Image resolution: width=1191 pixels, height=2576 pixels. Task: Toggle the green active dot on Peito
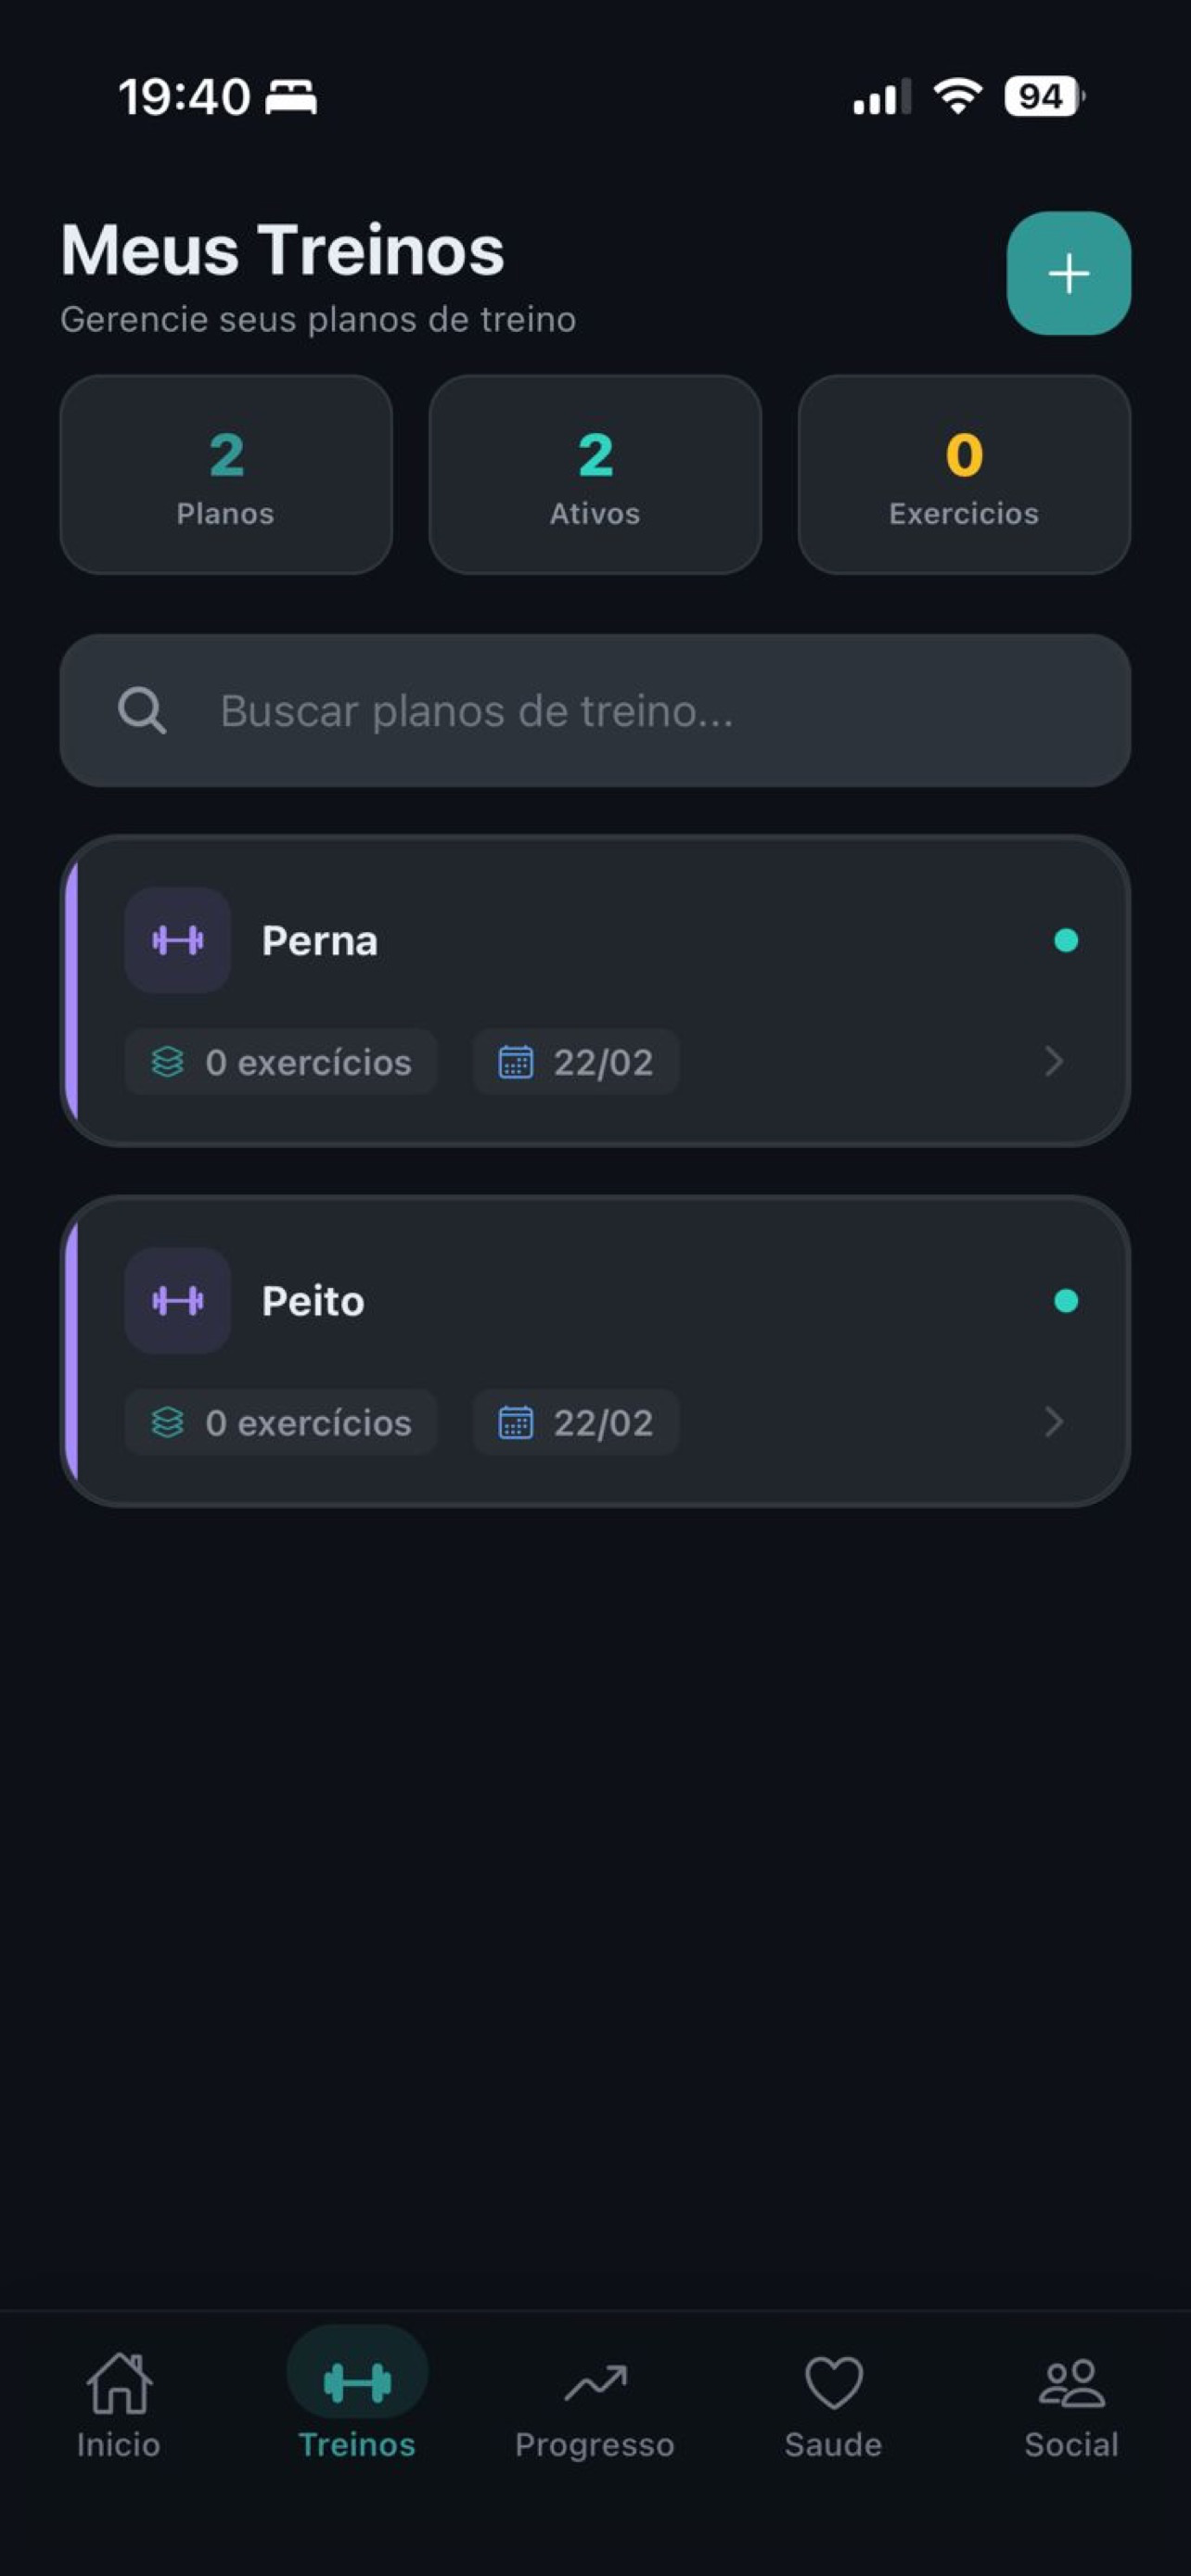point(1066,1300)
